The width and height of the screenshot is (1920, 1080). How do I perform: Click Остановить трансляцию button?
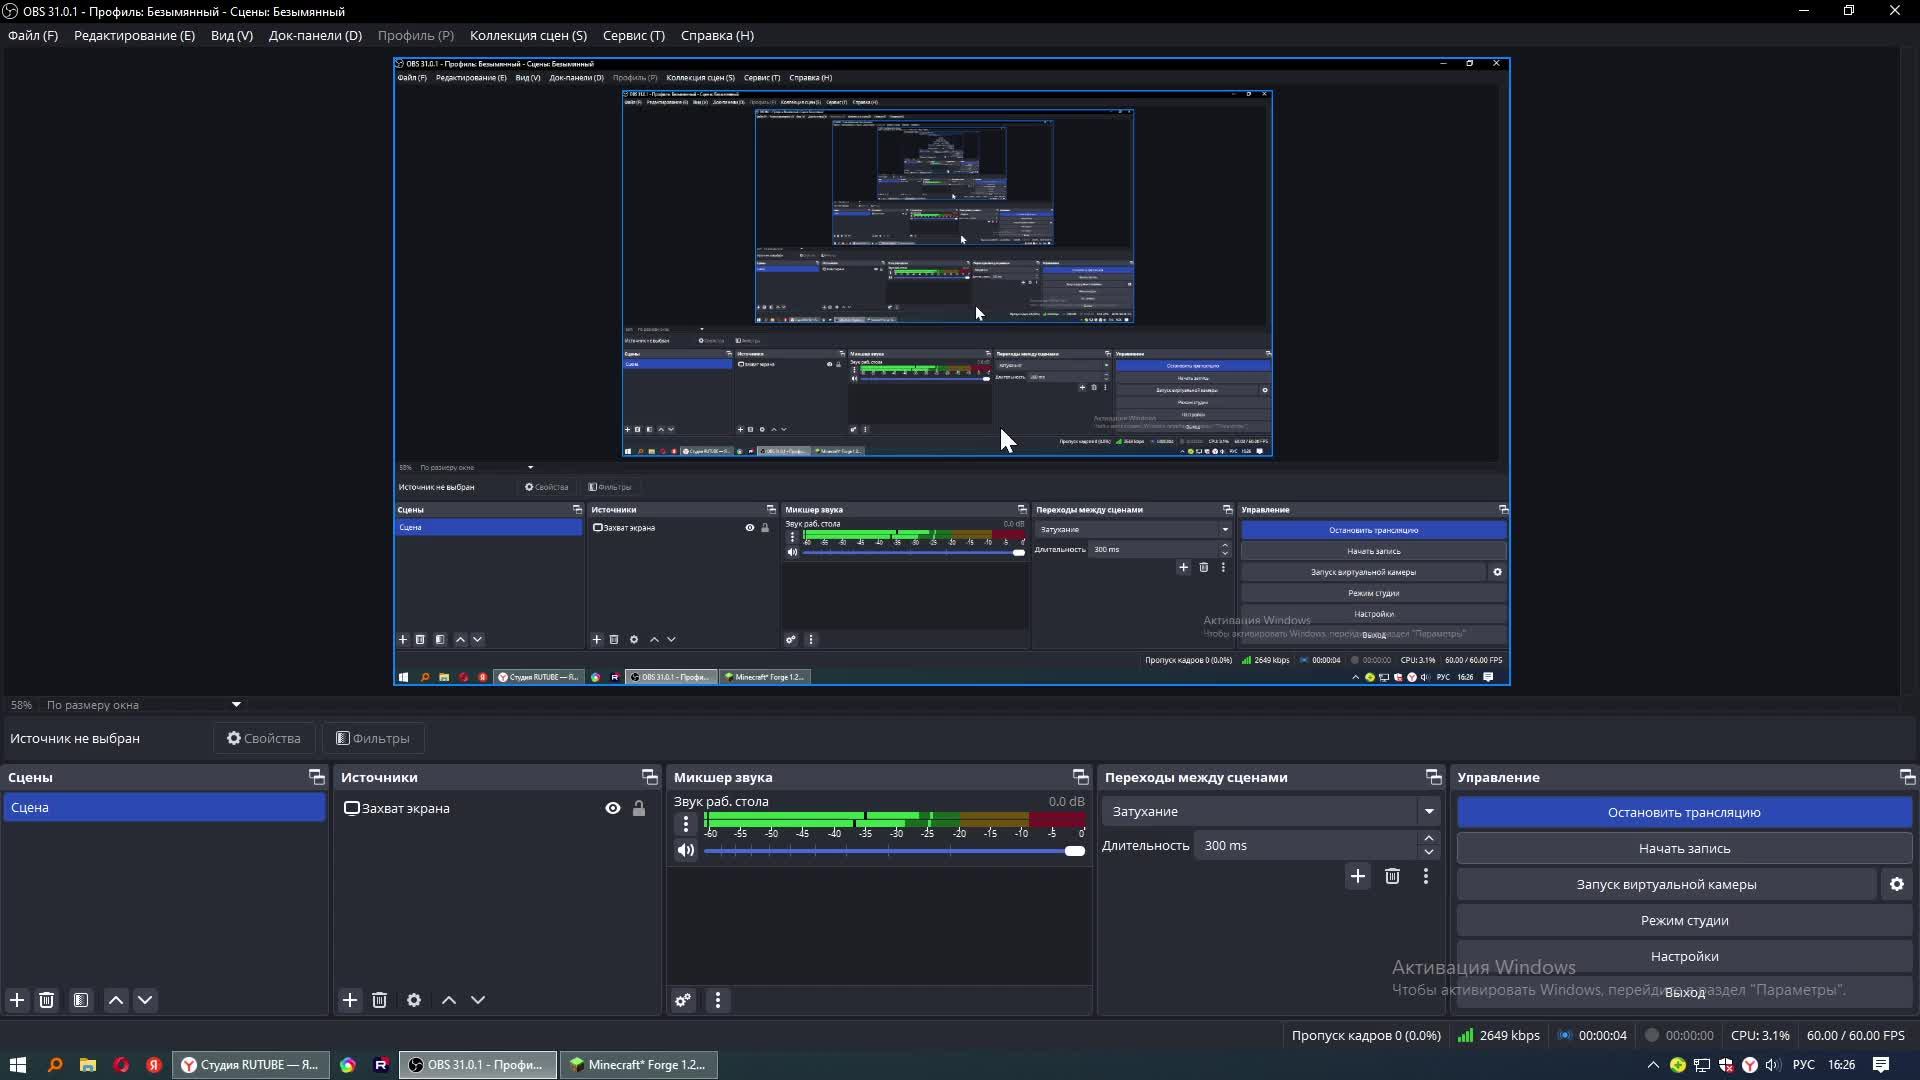(1684, 812)
